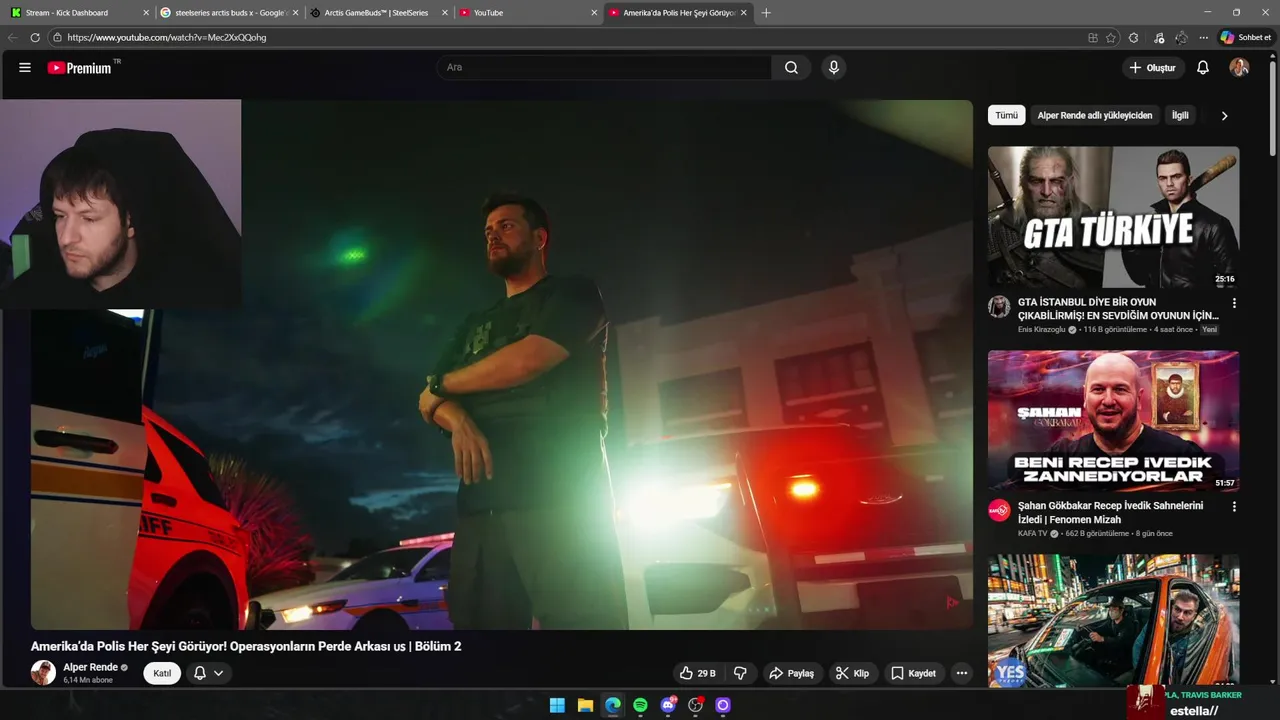The image size is (1280, 720).
Task: Open Şahan Gökbakar Recep İvedik video title
Action: (x=1110, y=512)
